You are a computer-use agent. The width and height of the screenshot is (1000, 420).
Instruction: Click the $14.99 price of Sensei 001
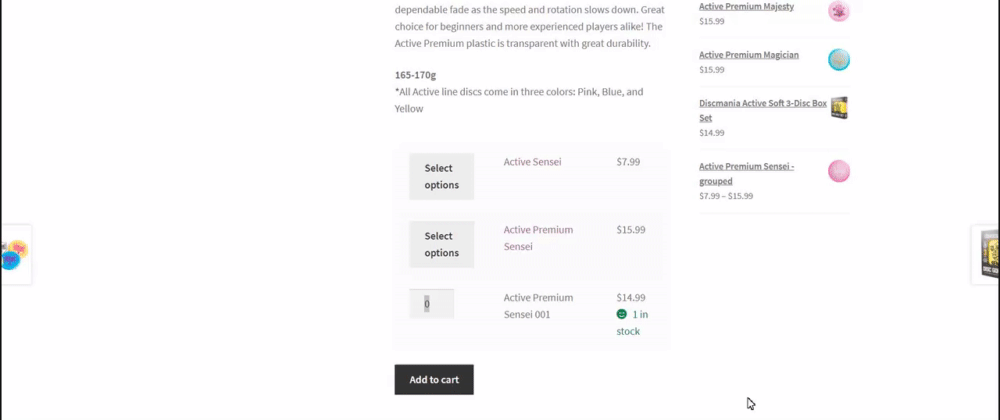coord(631,297)
